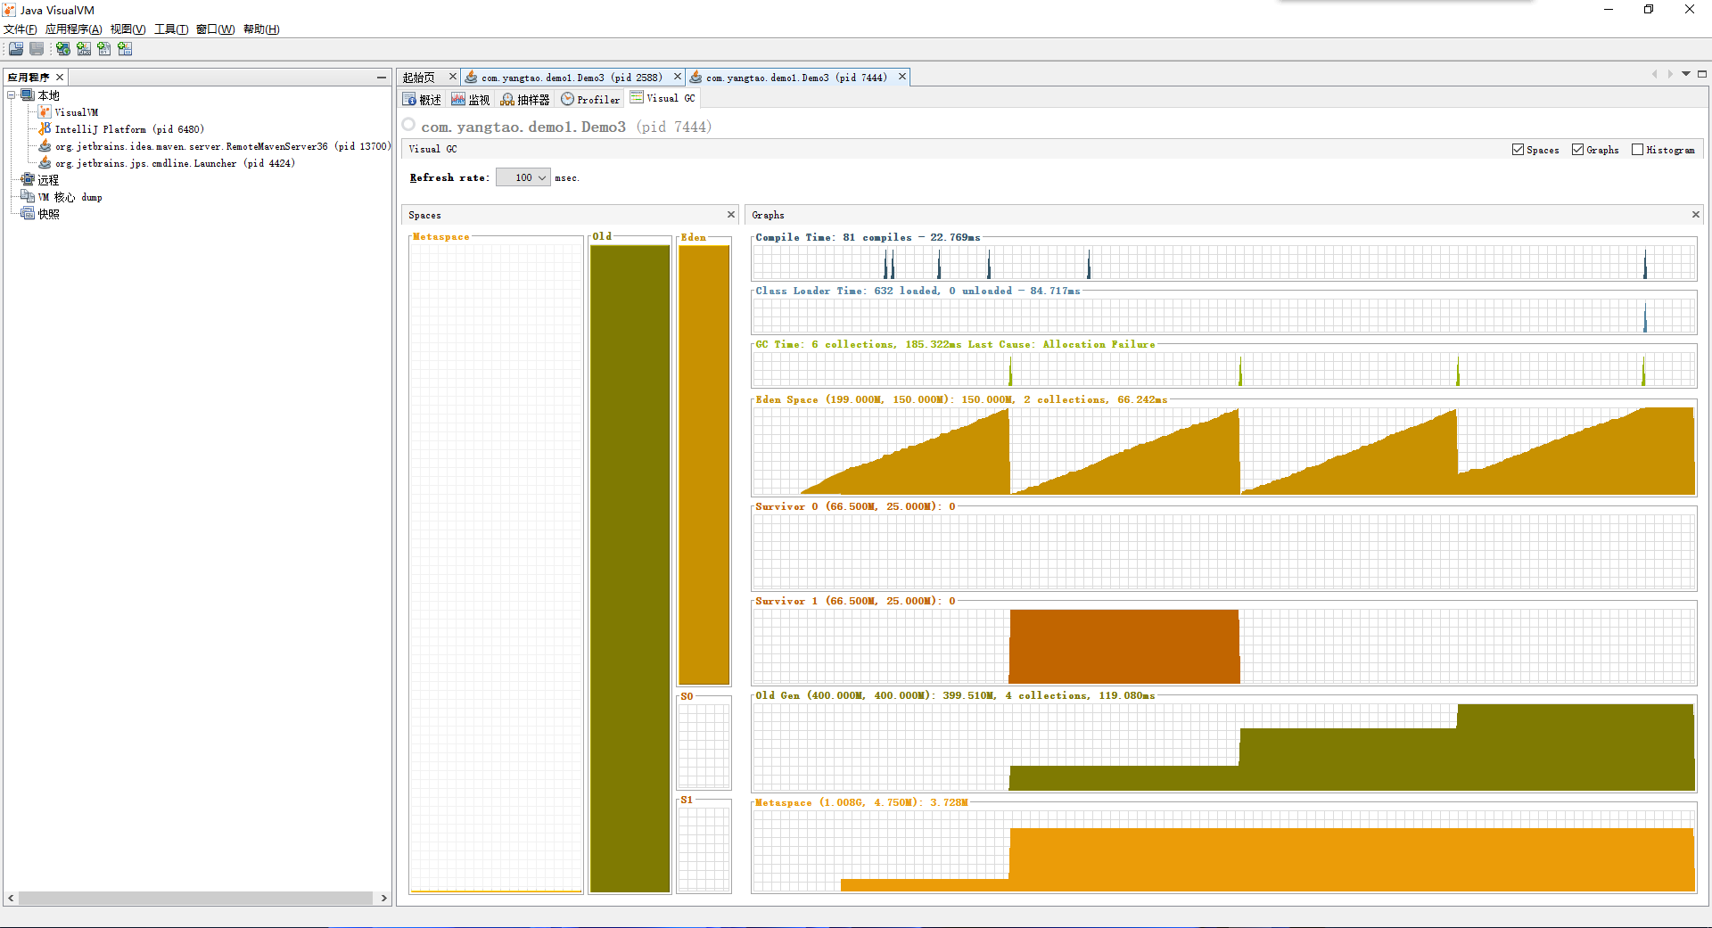Click the RemoteMavenServer36 Java icon in tree
The image size is (1712, 928).
(x=45, y=146)
